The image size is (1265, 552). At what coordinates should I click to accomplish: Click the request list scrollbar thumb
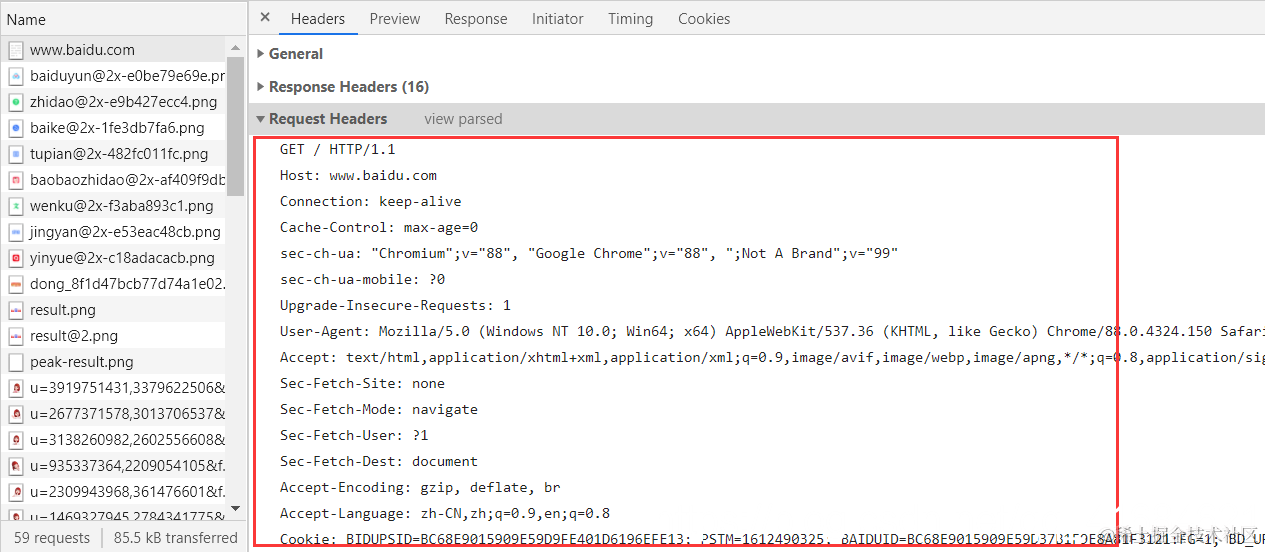236,125
